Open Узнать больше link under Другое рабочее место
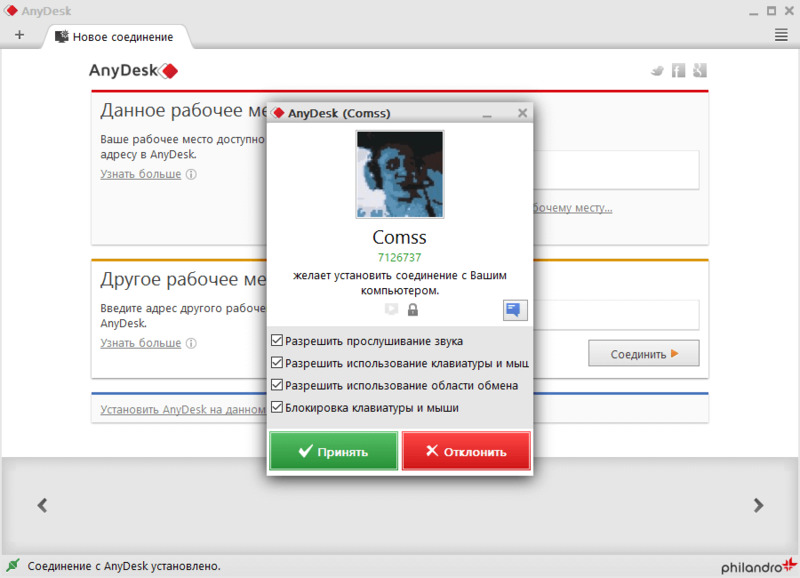800x578 pixels. [141, 343]
